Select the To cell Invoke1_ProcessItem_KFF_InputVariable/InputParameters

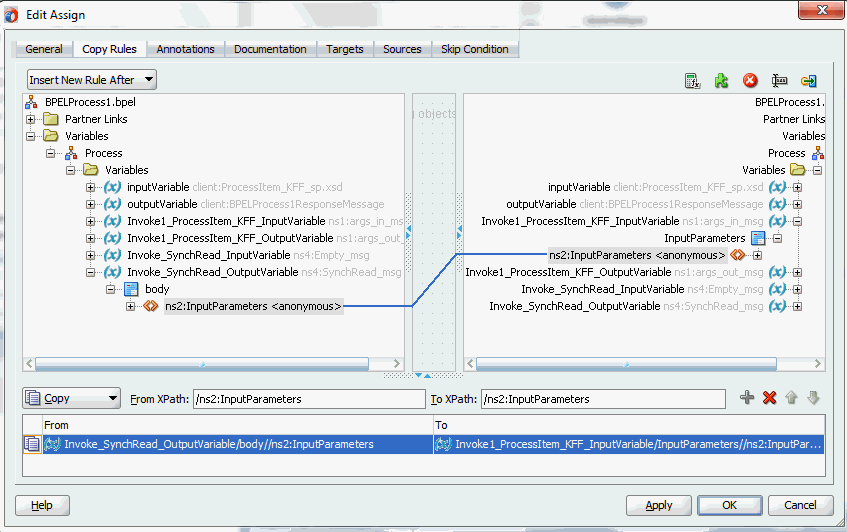(629, 444)
